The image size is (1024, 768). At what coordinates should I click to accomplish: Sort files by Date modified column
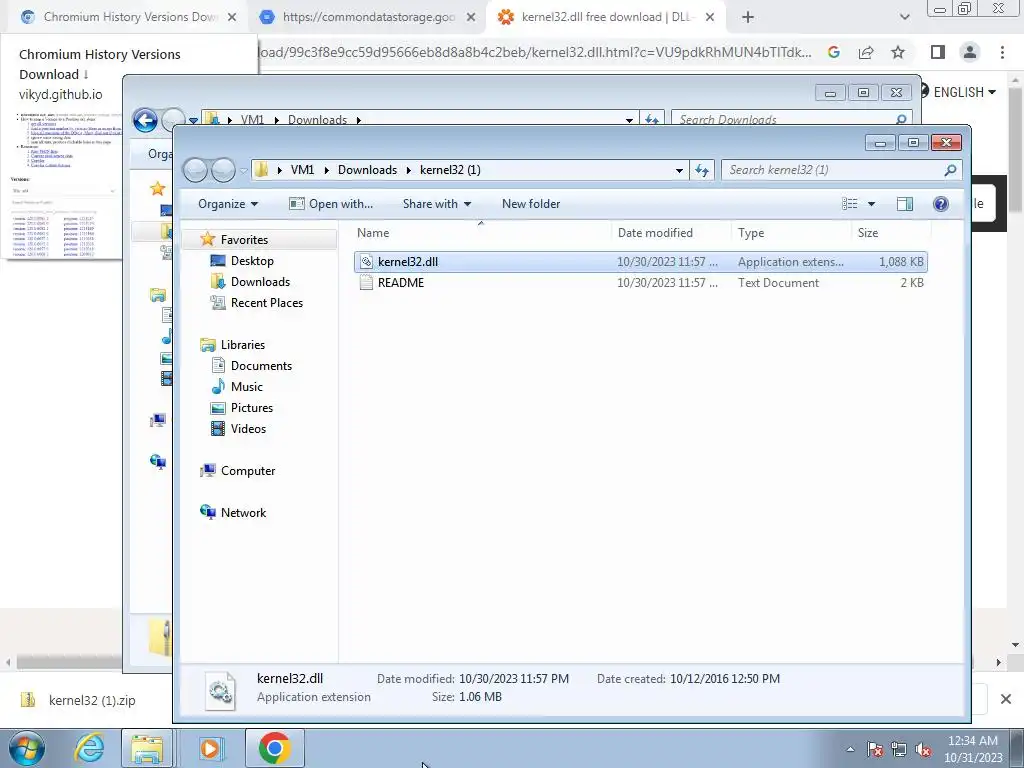655,232
